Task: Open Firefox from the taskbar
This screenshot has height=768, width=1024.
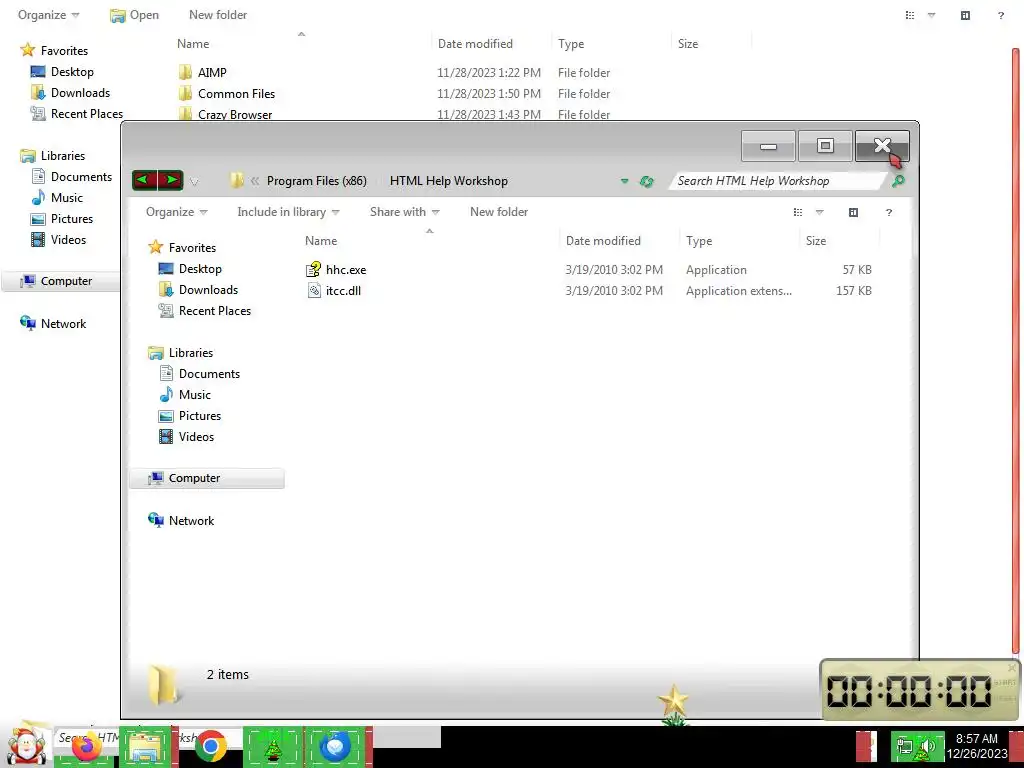Action: click(86, 745)
